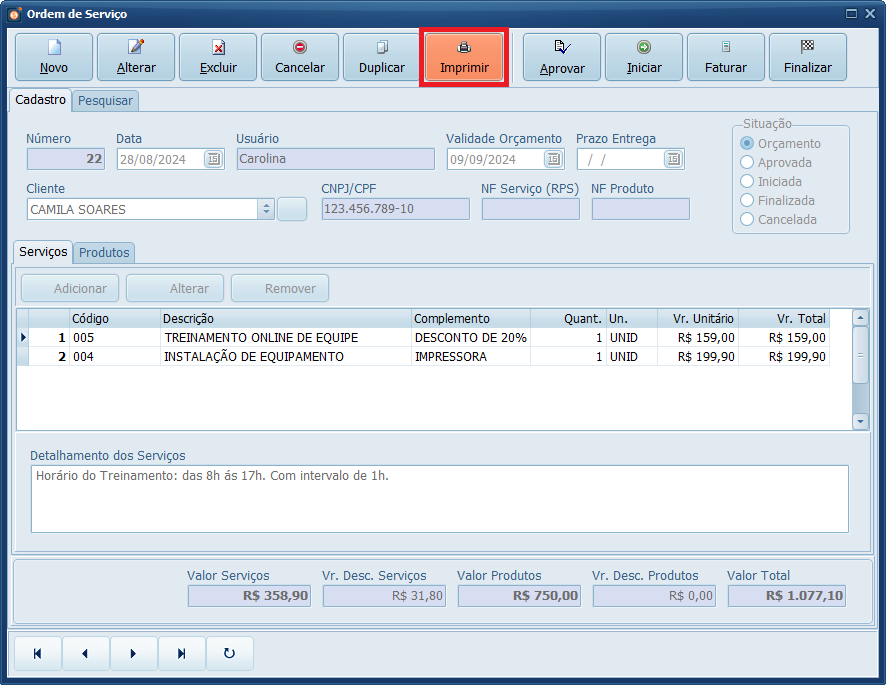Click the Faturar invoice button
The image size is (886, 685).
click(726, 57)
